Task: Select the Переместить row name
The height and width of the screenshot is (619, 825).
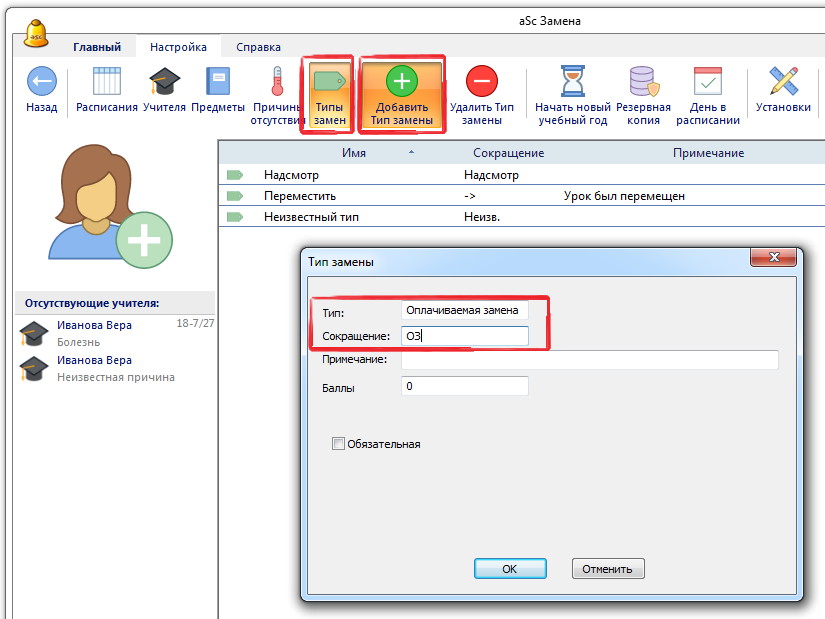Action: pyautogui.click(x=299, y=196)
